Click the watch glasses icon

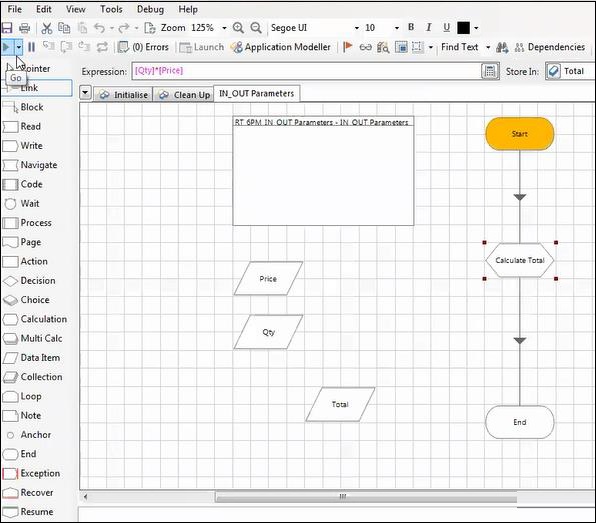tap(365, 47)
